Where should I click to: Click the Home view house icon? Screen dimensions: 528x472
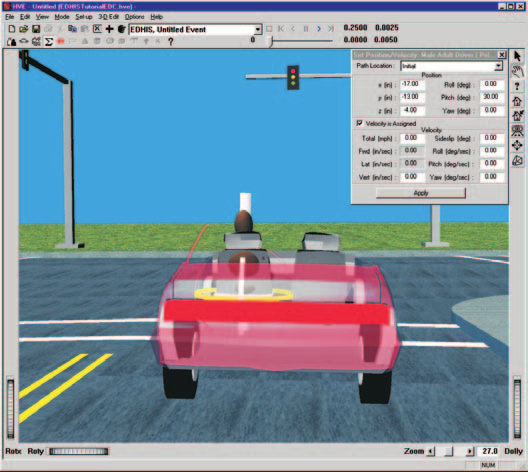point(517,101)
